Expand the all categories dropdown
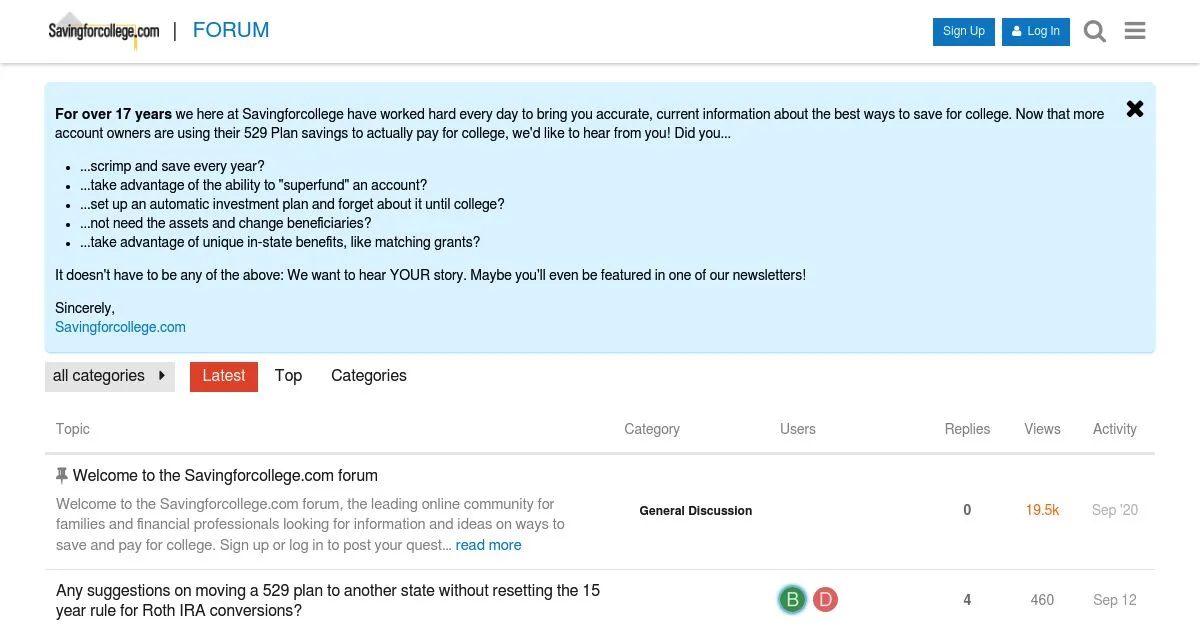Viewport: 1200px width, 630px height. point(110,376)
